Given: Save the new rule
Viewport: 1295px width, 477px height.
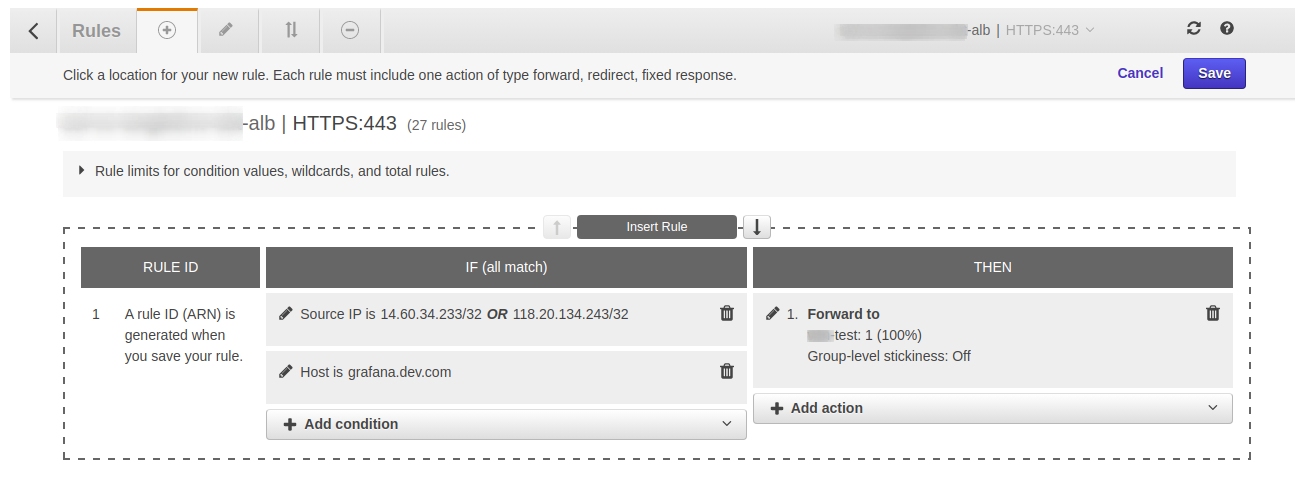Looking at the screenshot, I should pos(1214,73).
